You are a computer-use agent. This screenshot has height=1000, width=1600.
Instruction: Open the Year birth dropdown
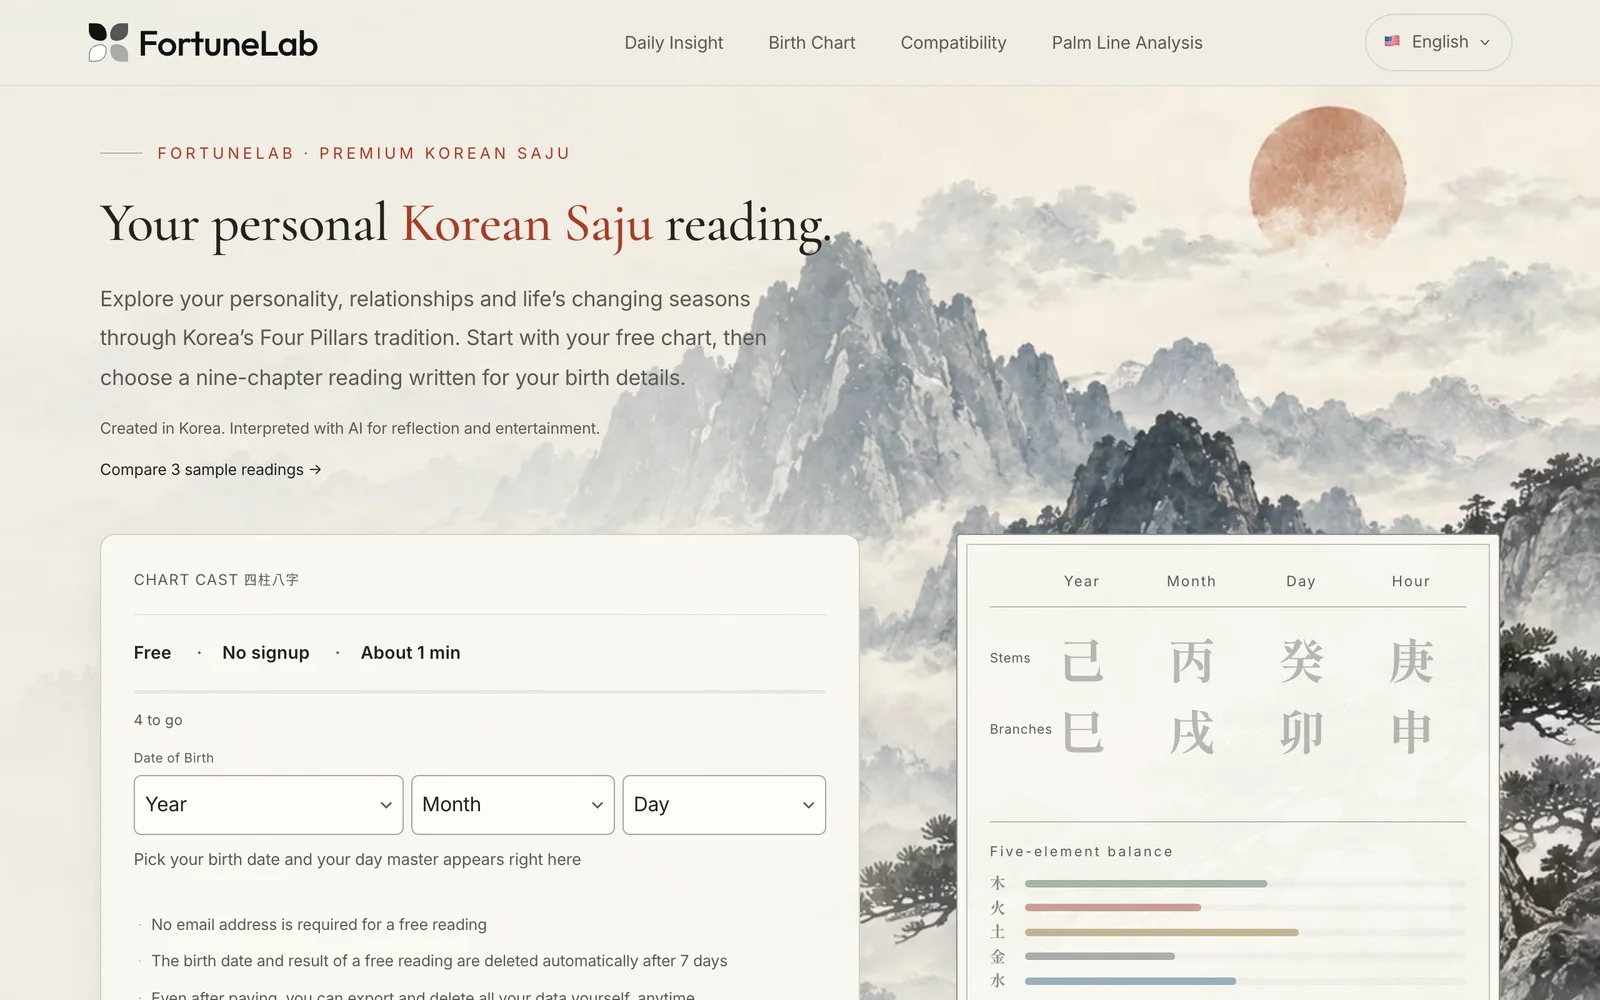tap(269, 805)
